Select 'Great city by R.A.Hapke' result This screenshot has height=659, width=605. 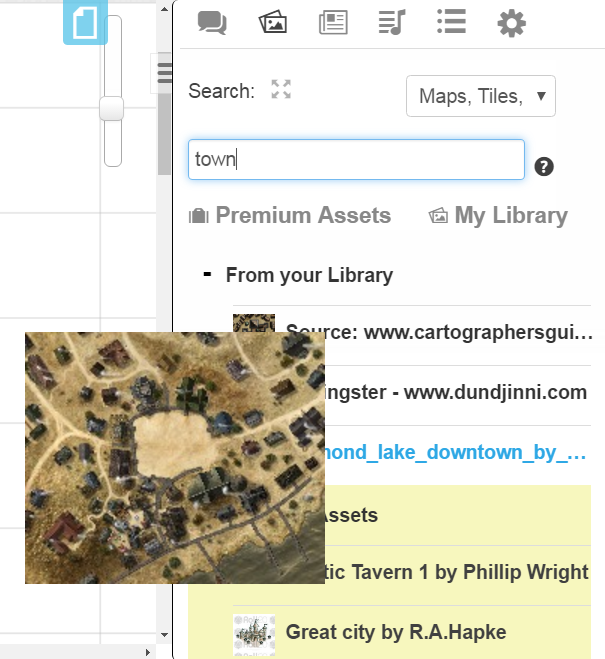click(x=396, y=632)
